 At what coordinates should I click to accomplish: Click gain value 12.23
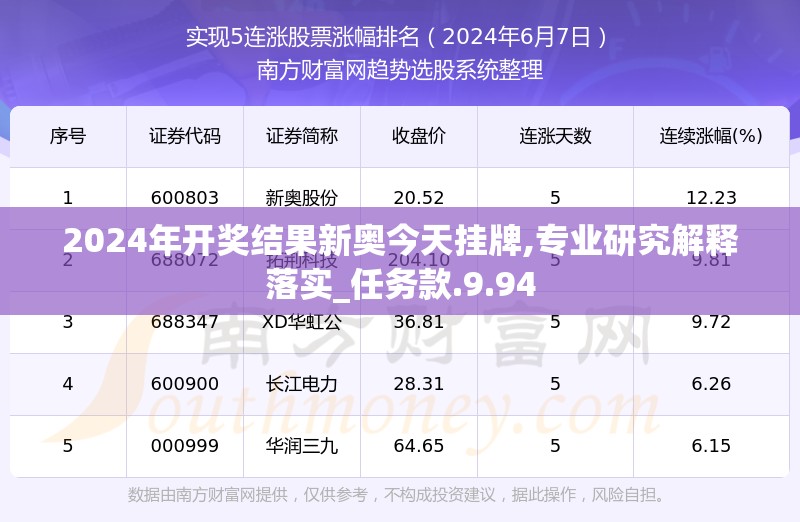[711, 198]
